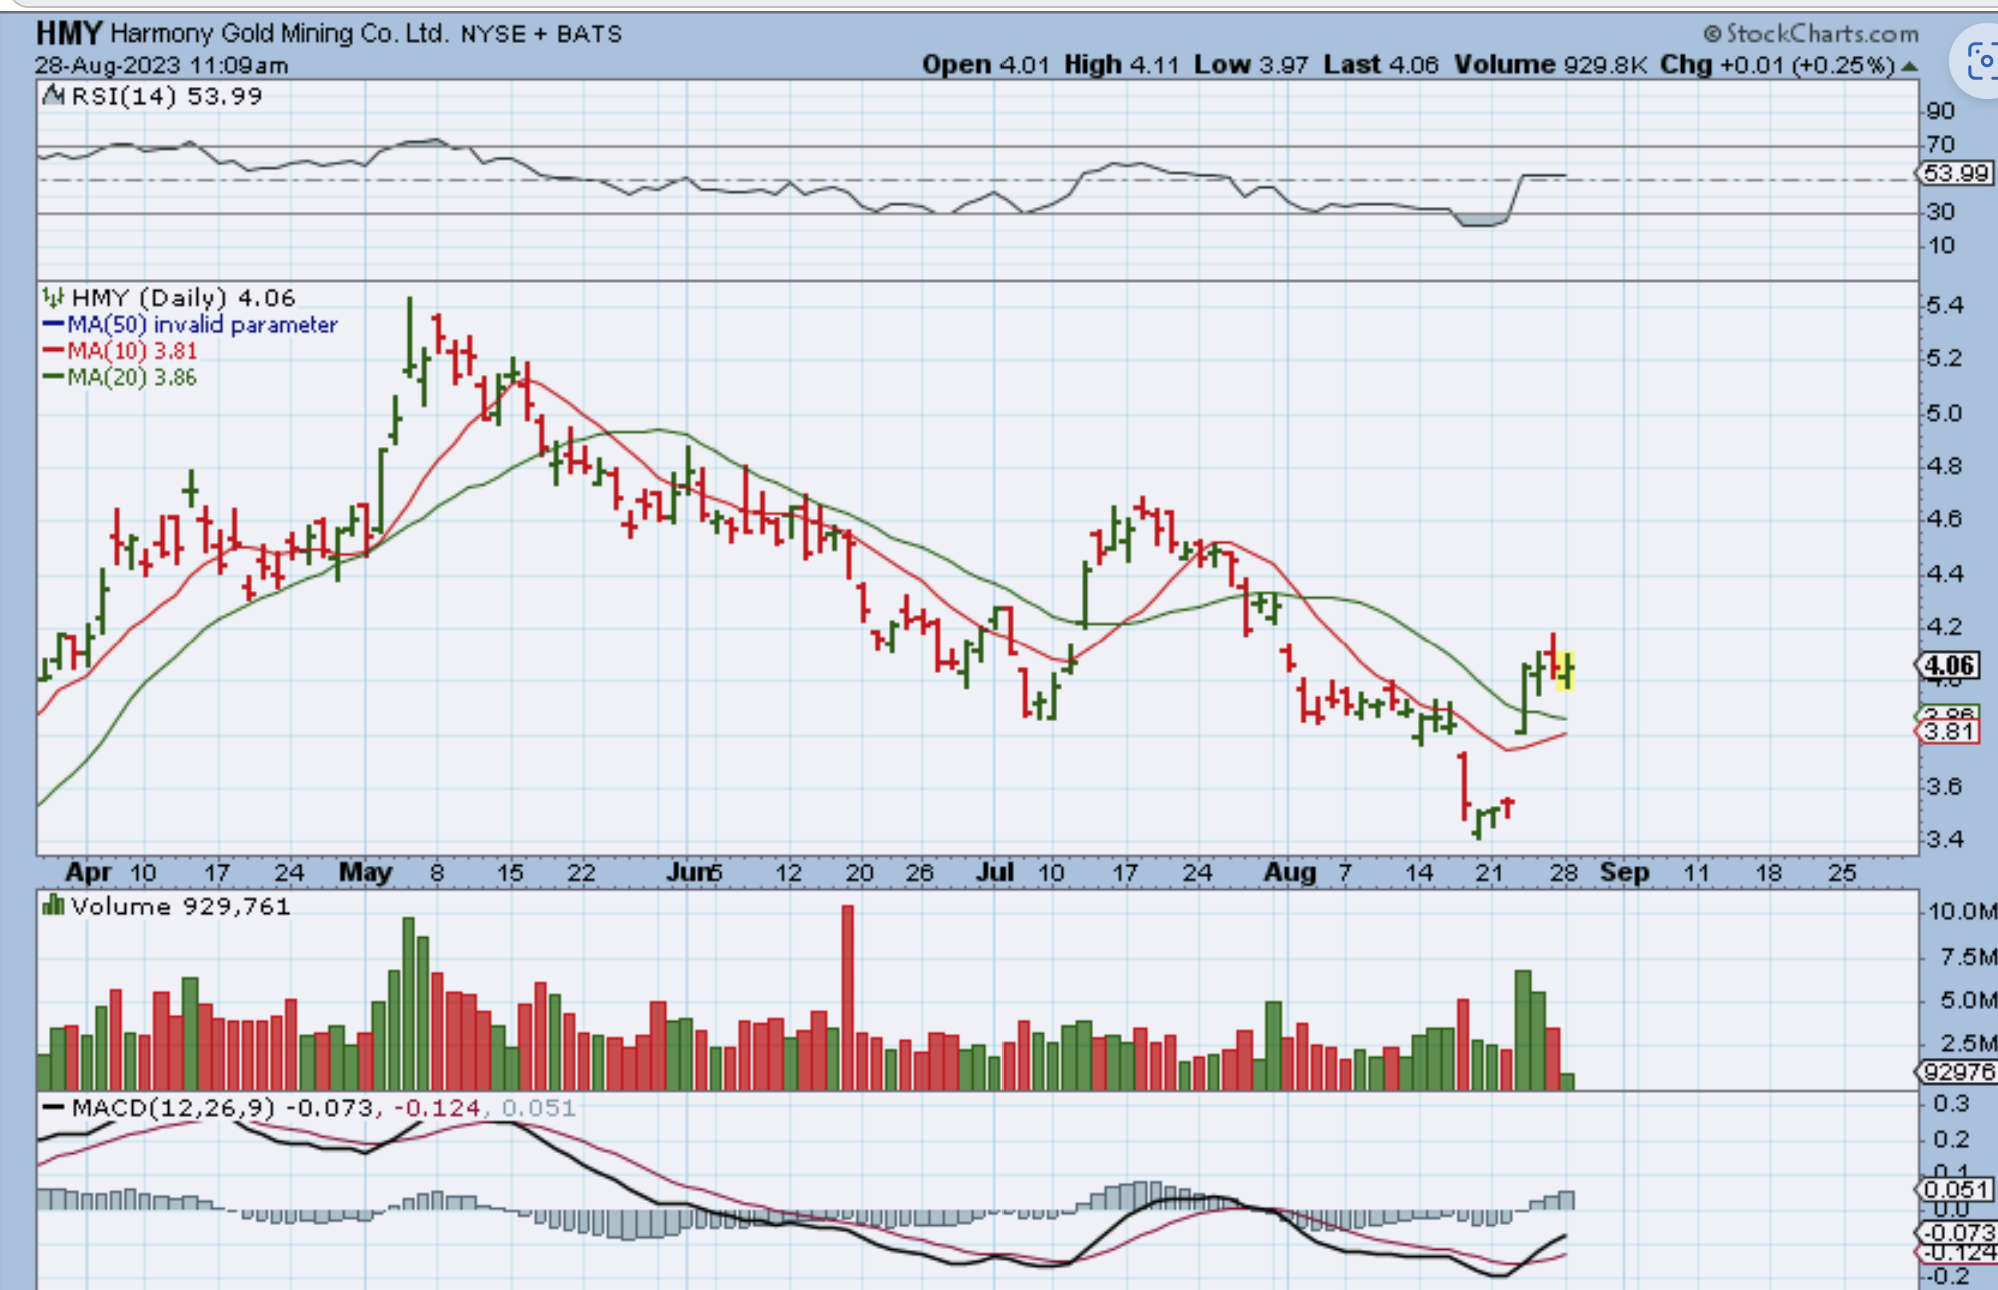This screenshot has height=1290, width=1998.
Task: Click the tallest red volume spike bar
Action: [847, 995]
